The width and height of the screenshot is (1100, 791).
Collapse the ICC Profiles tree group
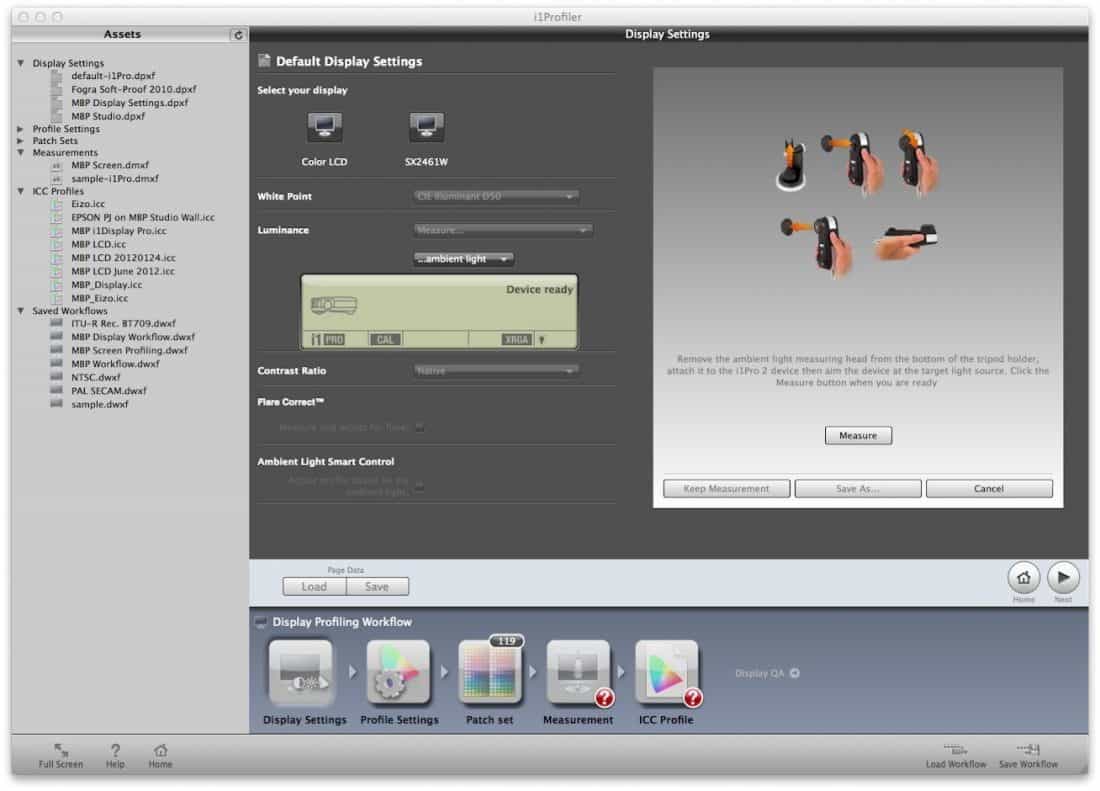tap(21, 191)
